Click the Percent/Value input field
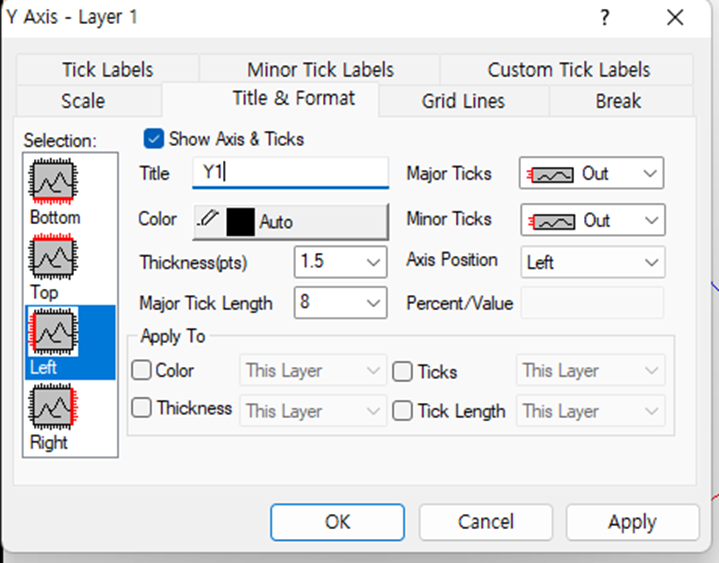719x563 pixels. click(592, 303)
